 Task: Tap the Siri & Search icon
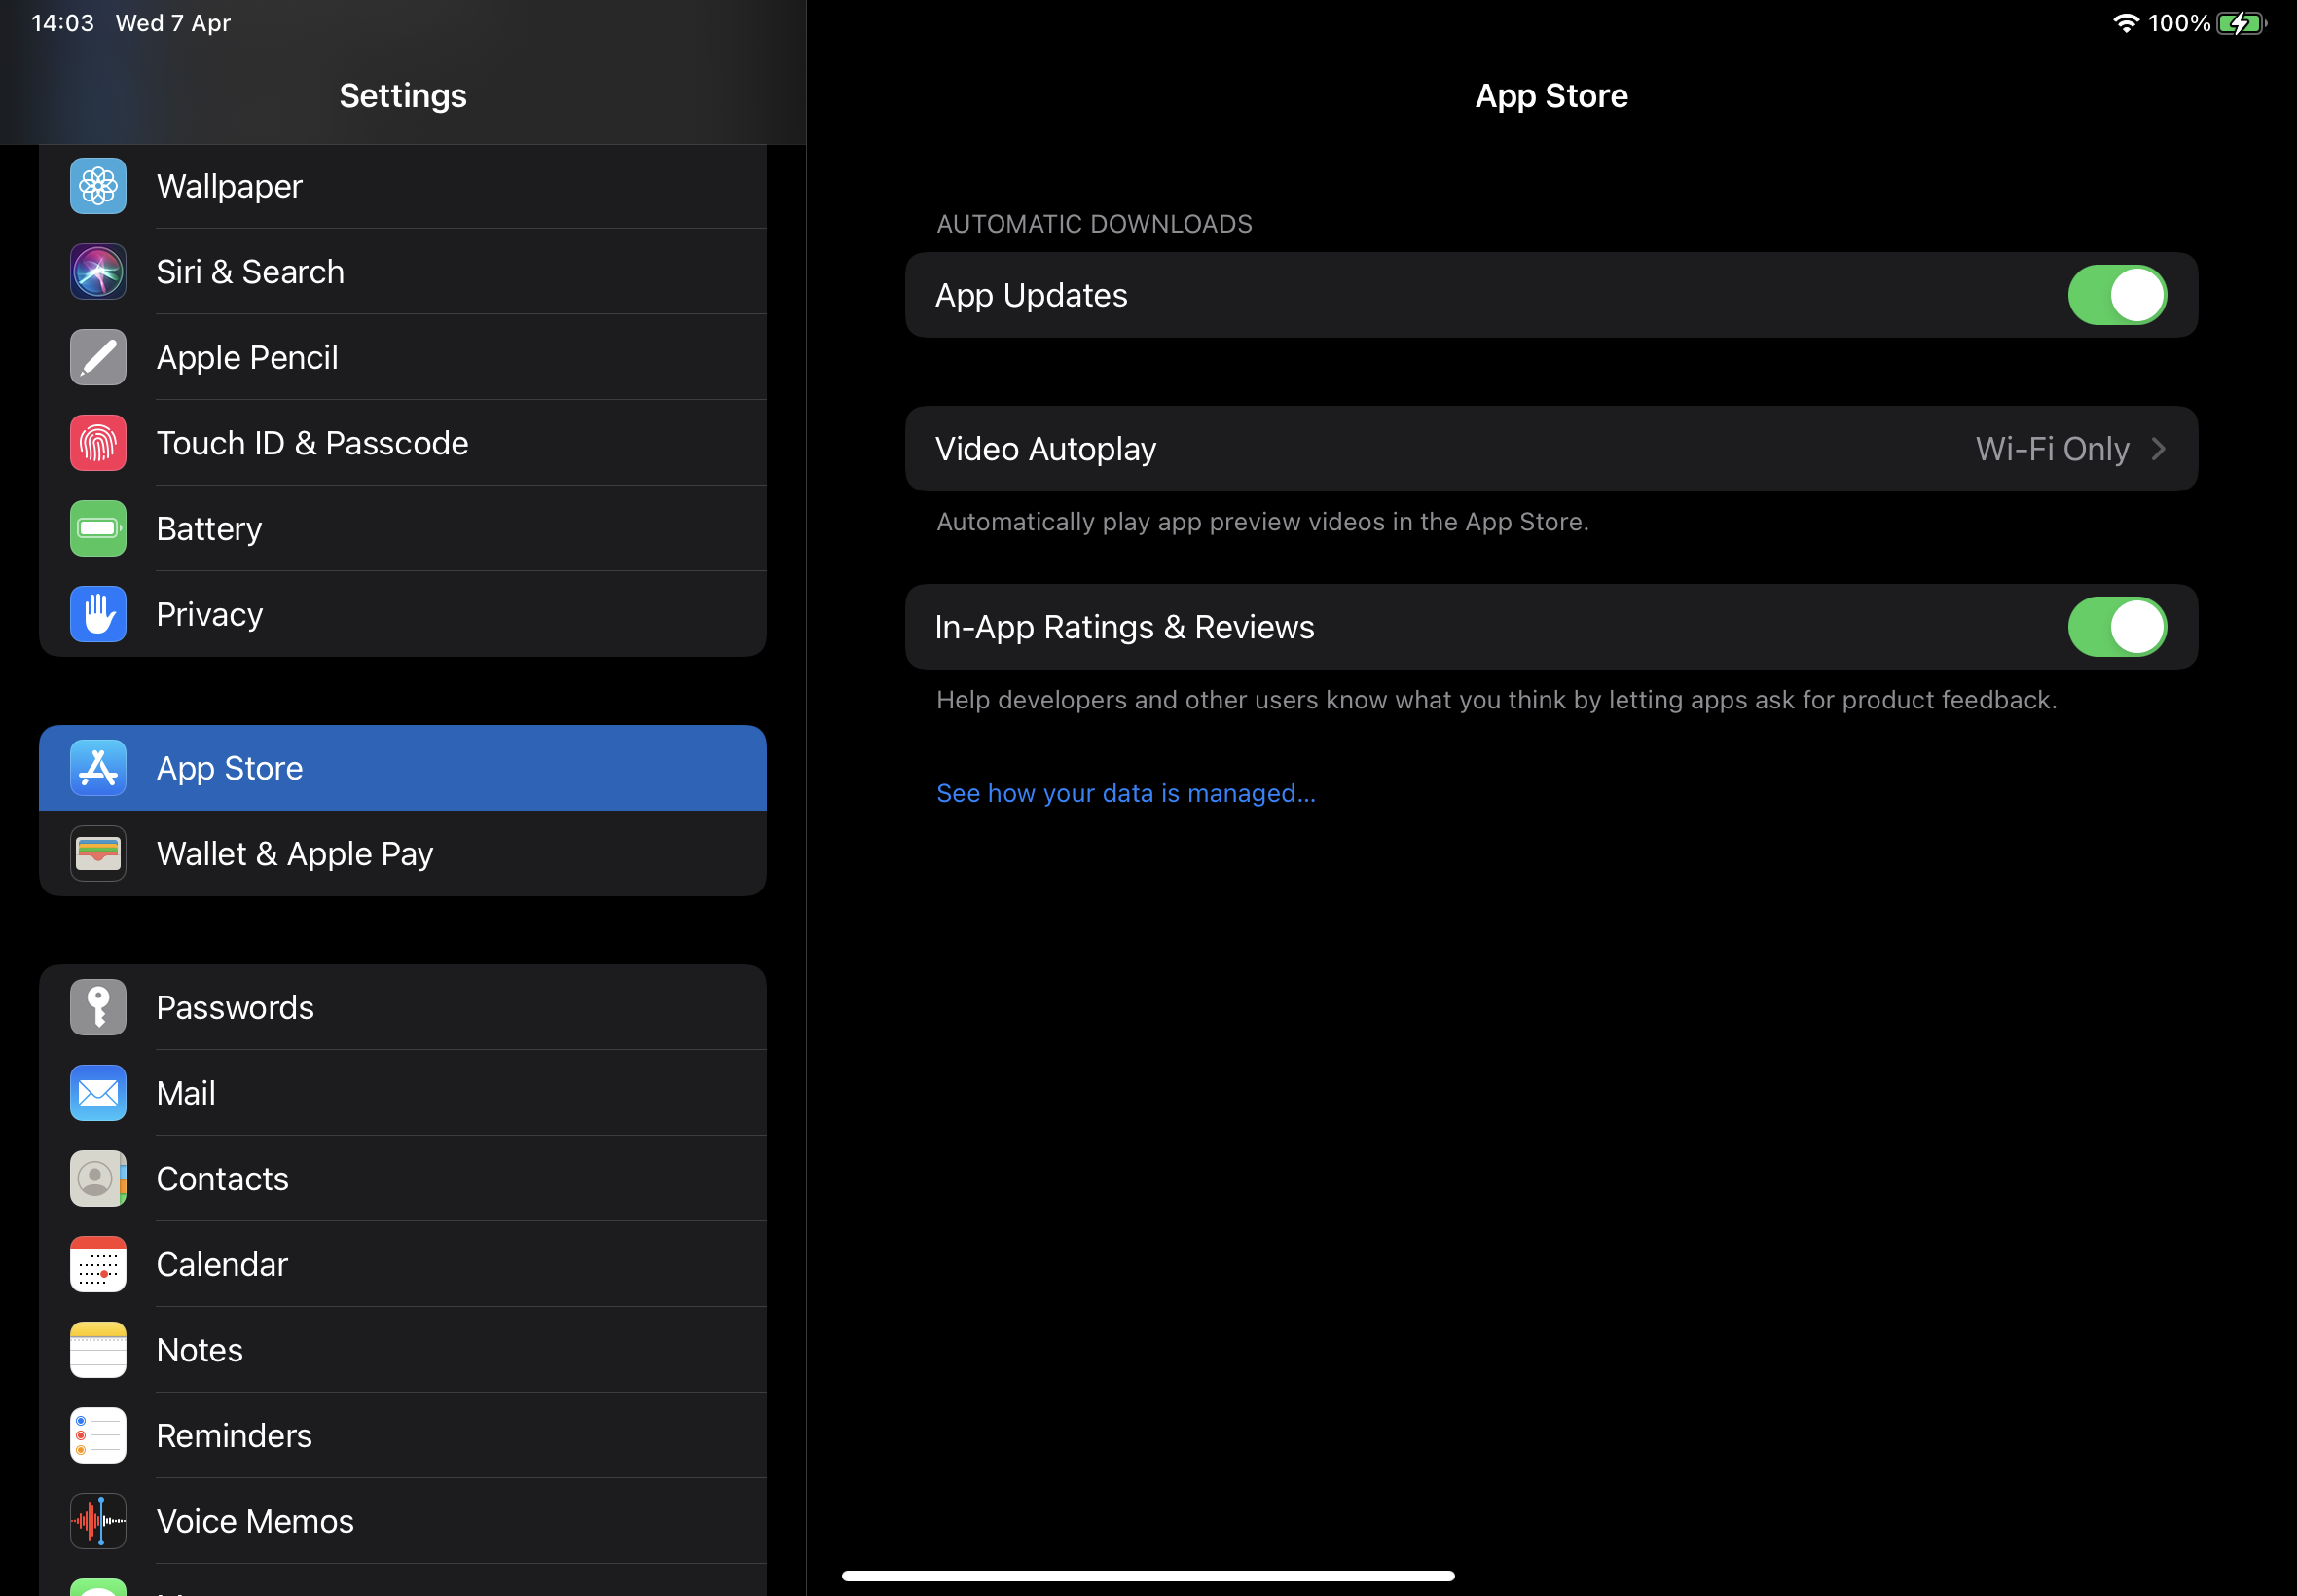(98, 272)
